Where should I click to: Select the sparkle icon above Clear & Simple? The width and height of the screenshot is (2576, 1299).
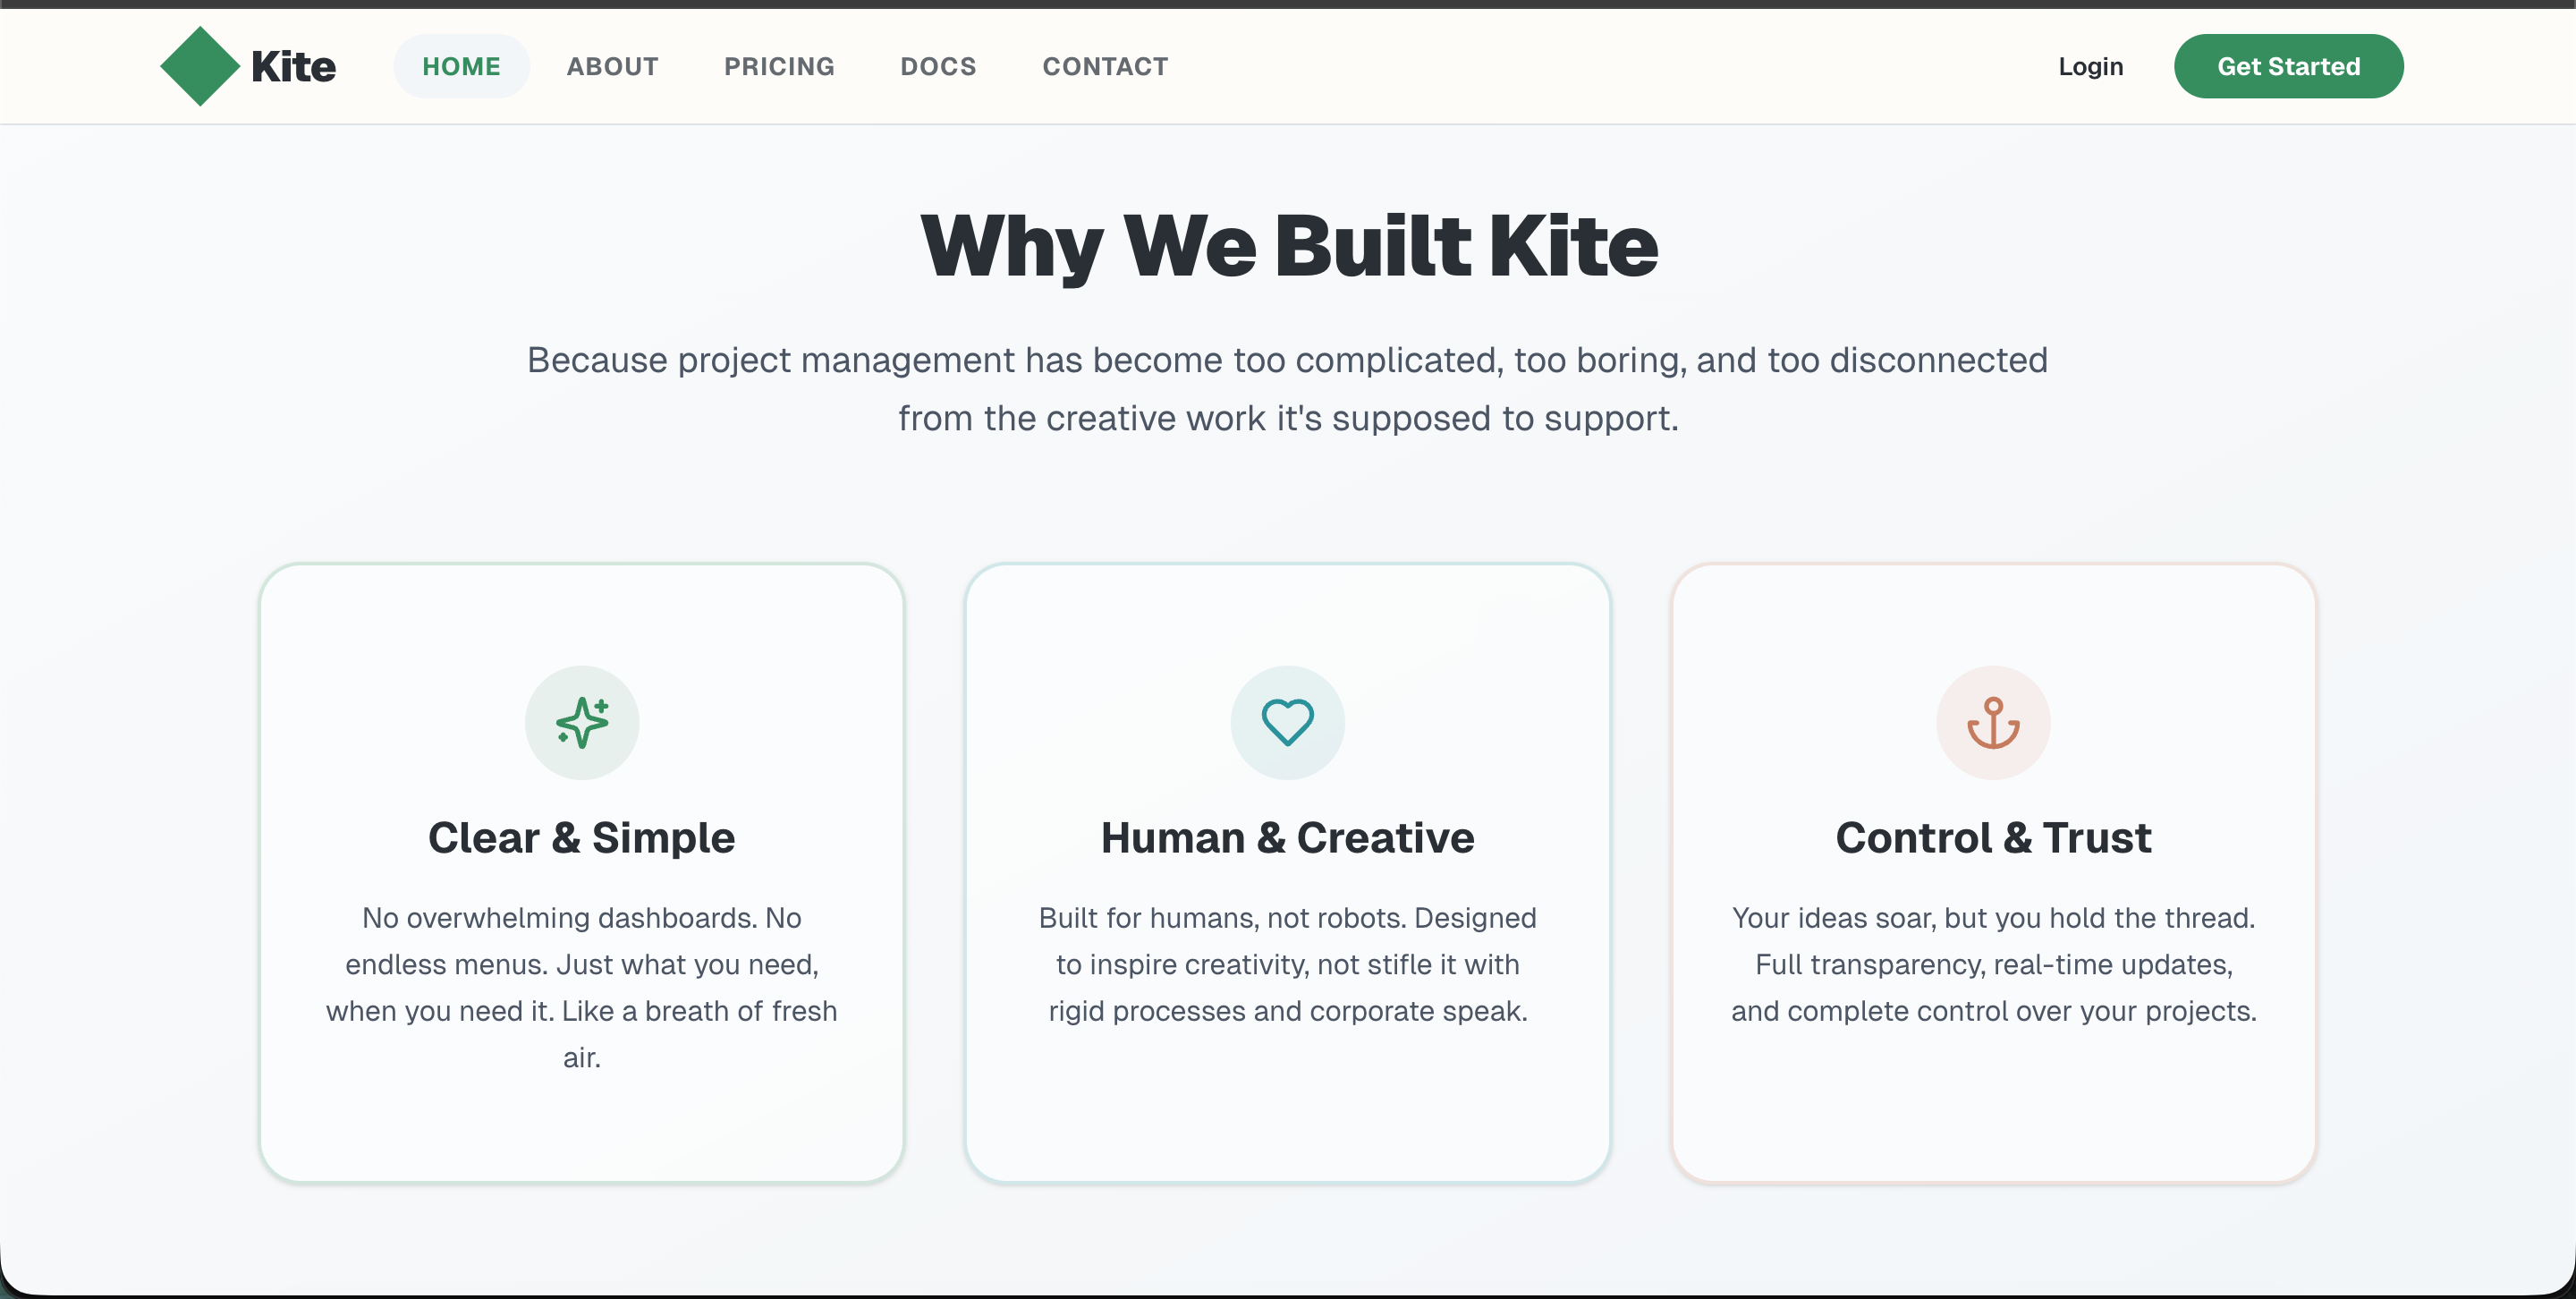click(x=581, y=722)
